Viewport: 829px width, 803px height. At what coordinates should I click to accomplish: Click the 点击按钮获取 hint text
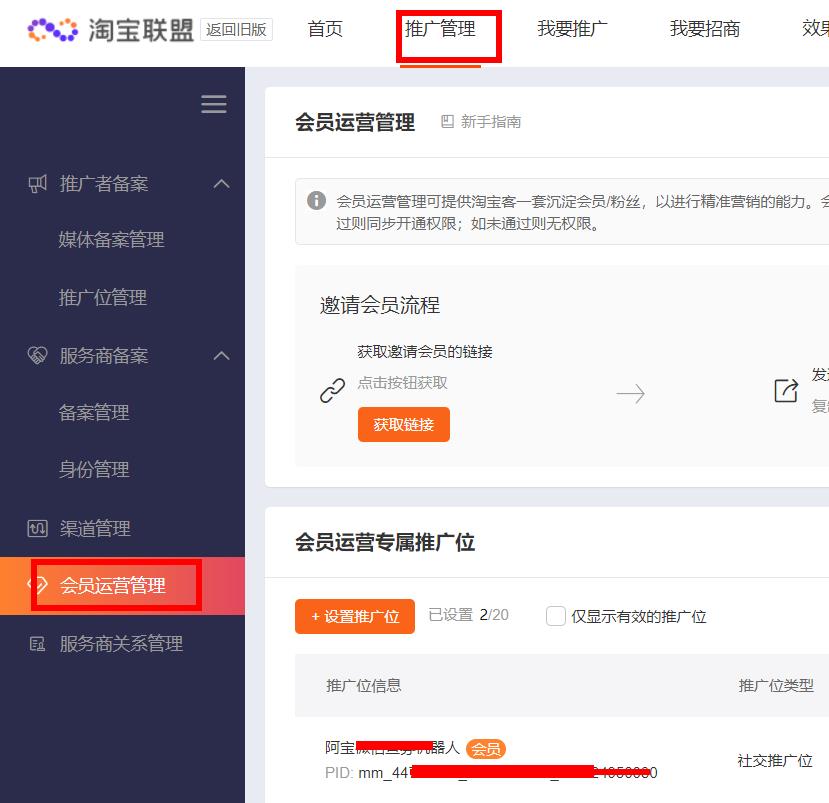[x=402, y=382]
